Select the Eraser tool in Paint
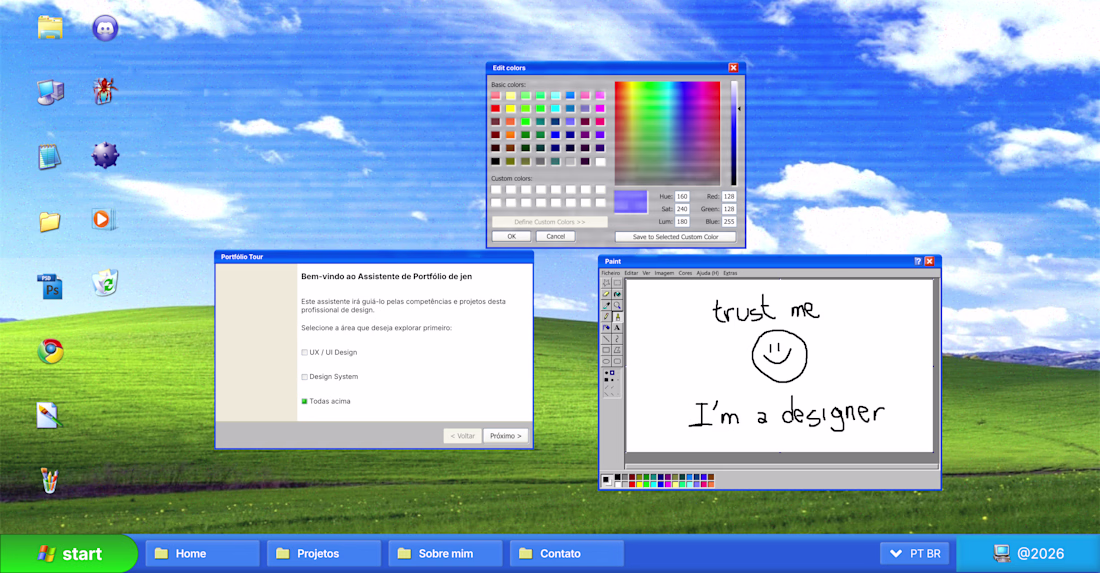Image resolution: width=1100 pixels, height=573 pixels. [x=606, y=294]
